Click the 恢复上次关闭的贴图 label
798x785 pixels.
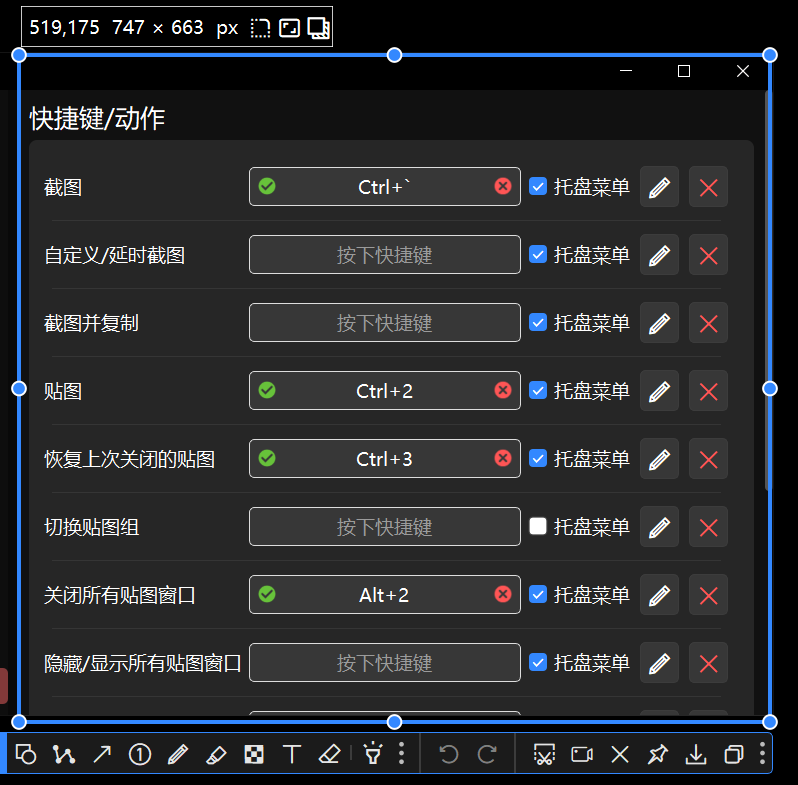click(129, 459)
